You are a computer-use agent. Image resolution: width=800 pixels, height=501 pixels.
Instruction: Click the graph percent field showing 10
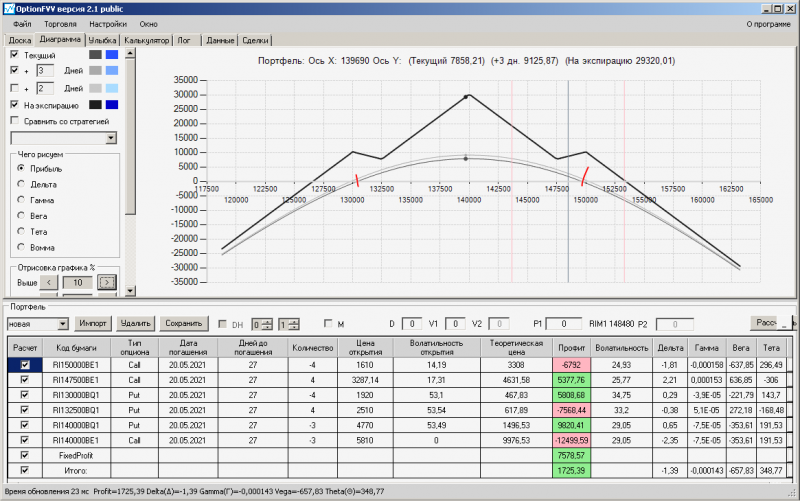coord(78,283)
